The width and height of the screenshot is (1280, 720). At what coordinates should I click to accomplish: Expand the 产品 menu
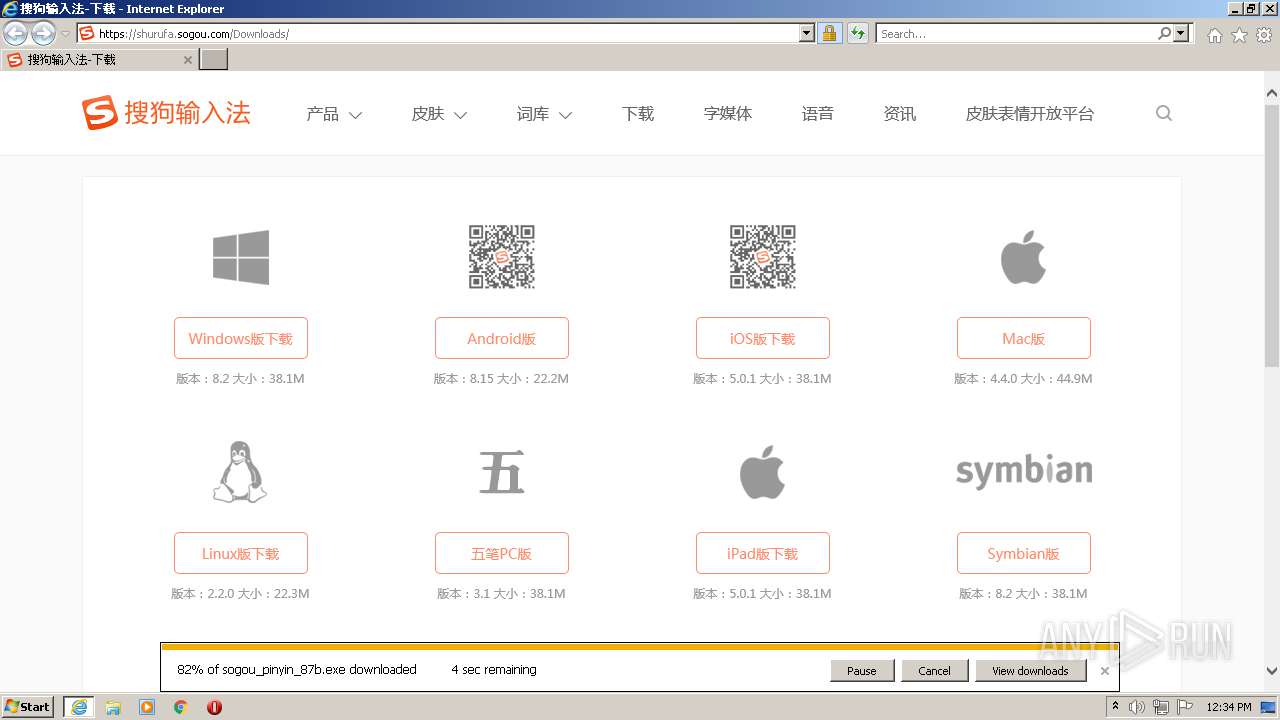click(334, 114)
